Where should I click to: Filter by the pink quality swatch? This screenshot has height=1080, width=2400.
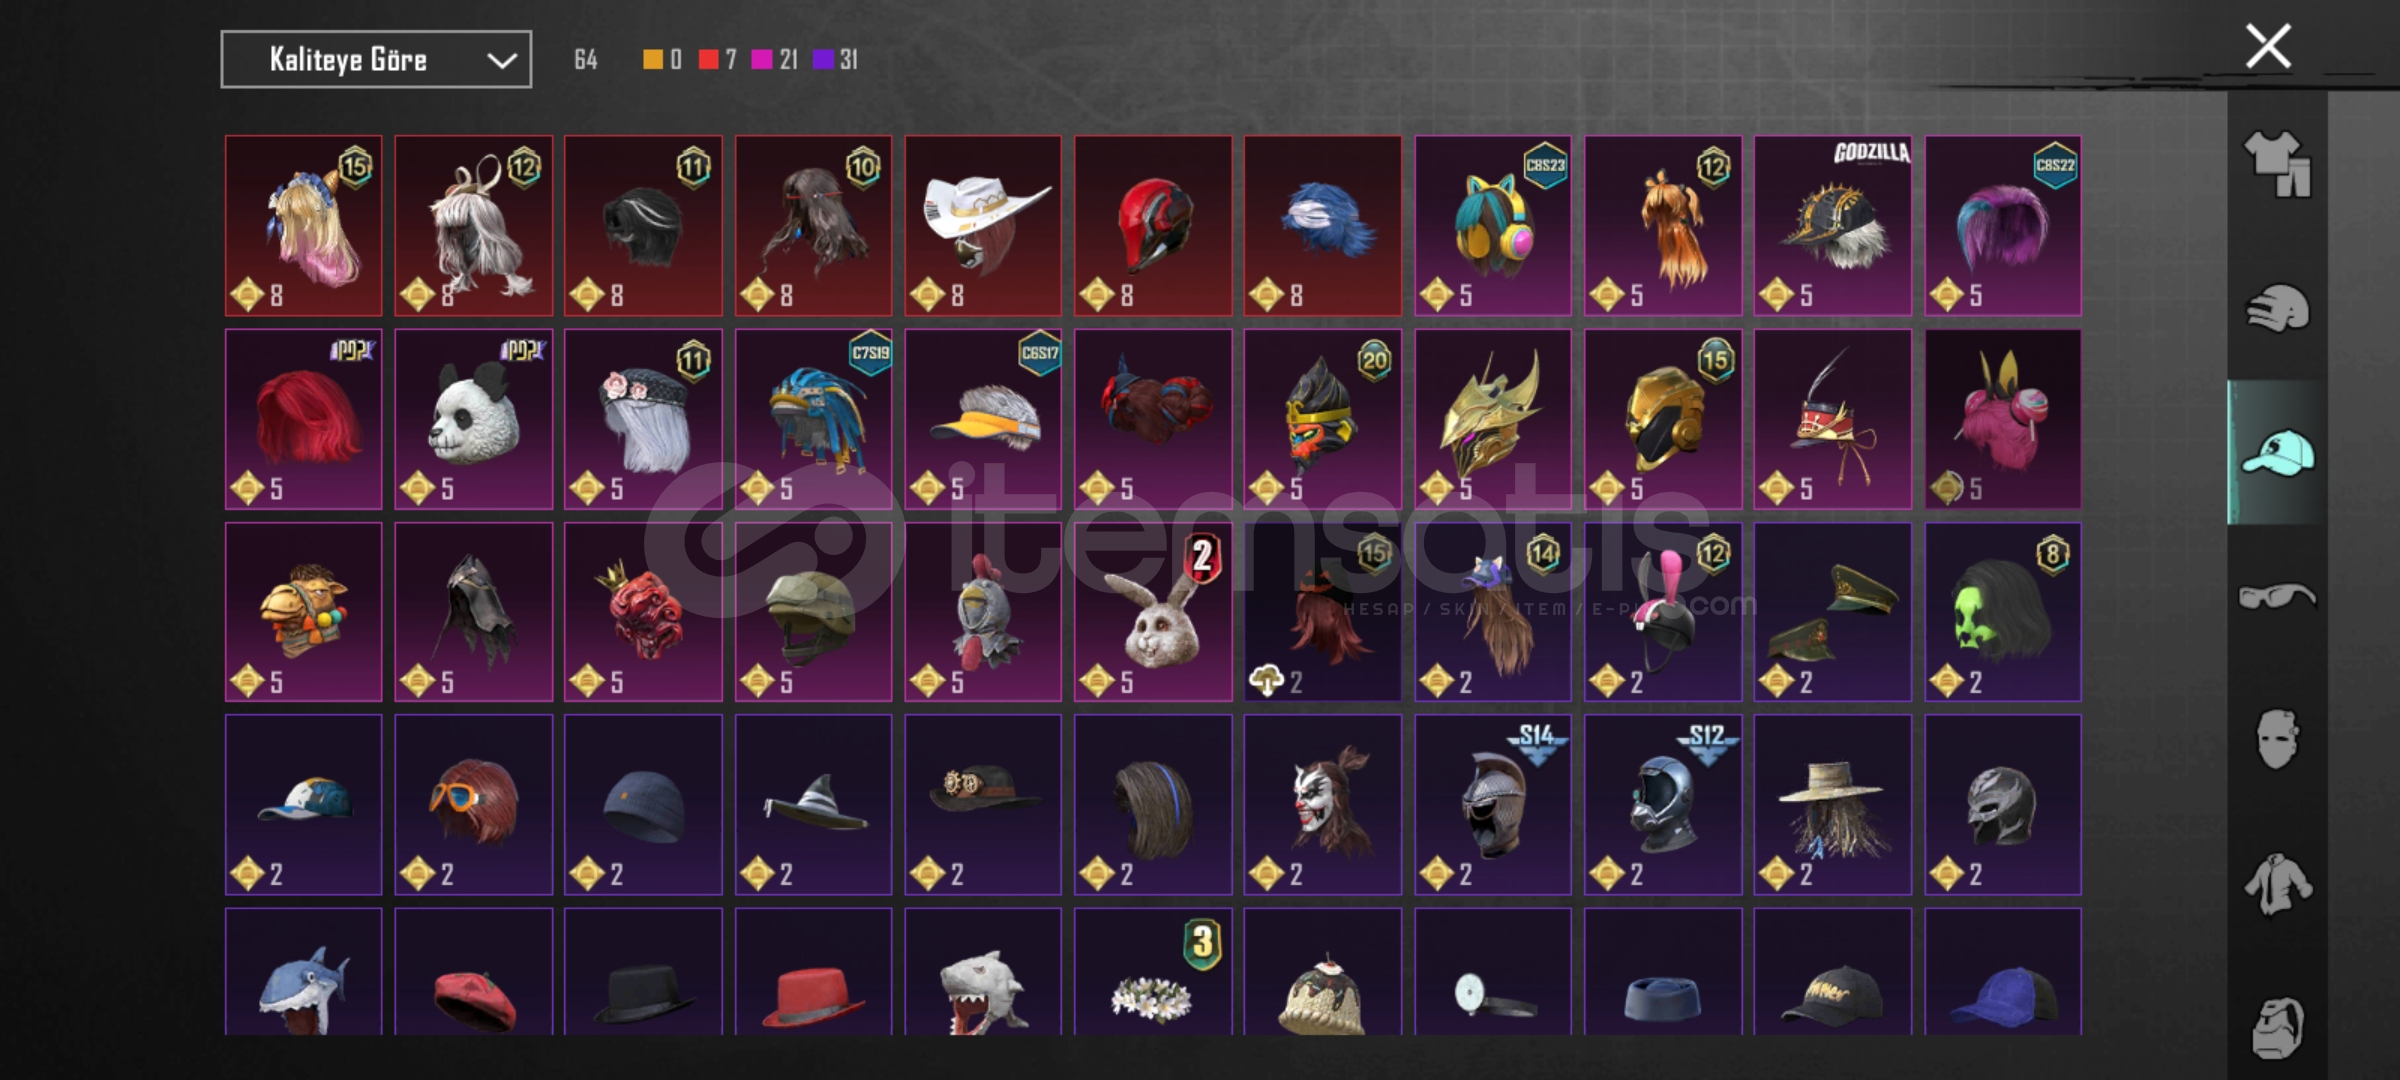(x=762, y=60)
